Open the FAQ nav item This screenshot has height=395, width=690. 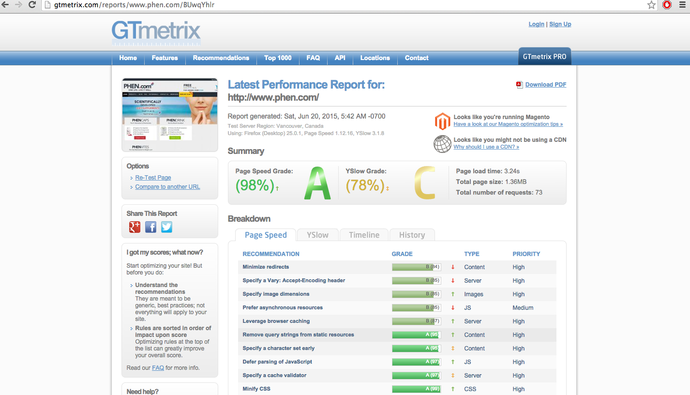[x=313, y=58]
